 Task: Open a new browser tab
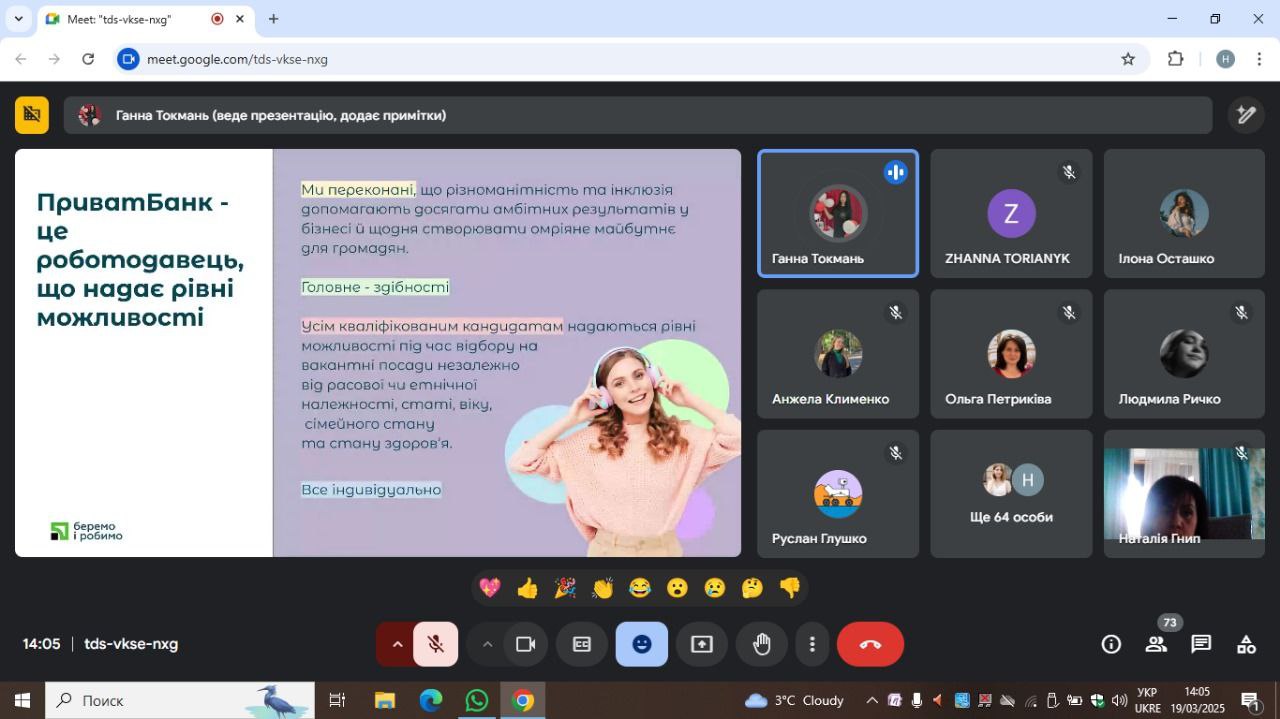(273, 19)
